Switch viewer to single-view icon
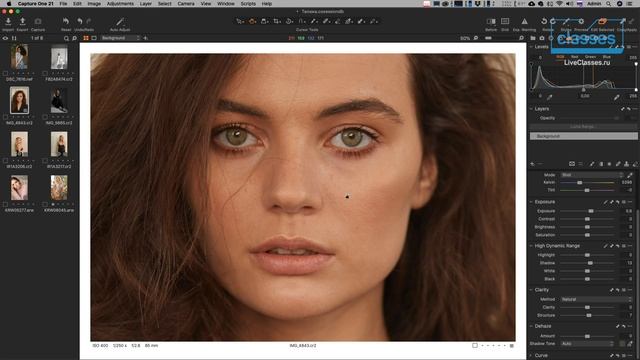640x360 pixels. (94, 38)
